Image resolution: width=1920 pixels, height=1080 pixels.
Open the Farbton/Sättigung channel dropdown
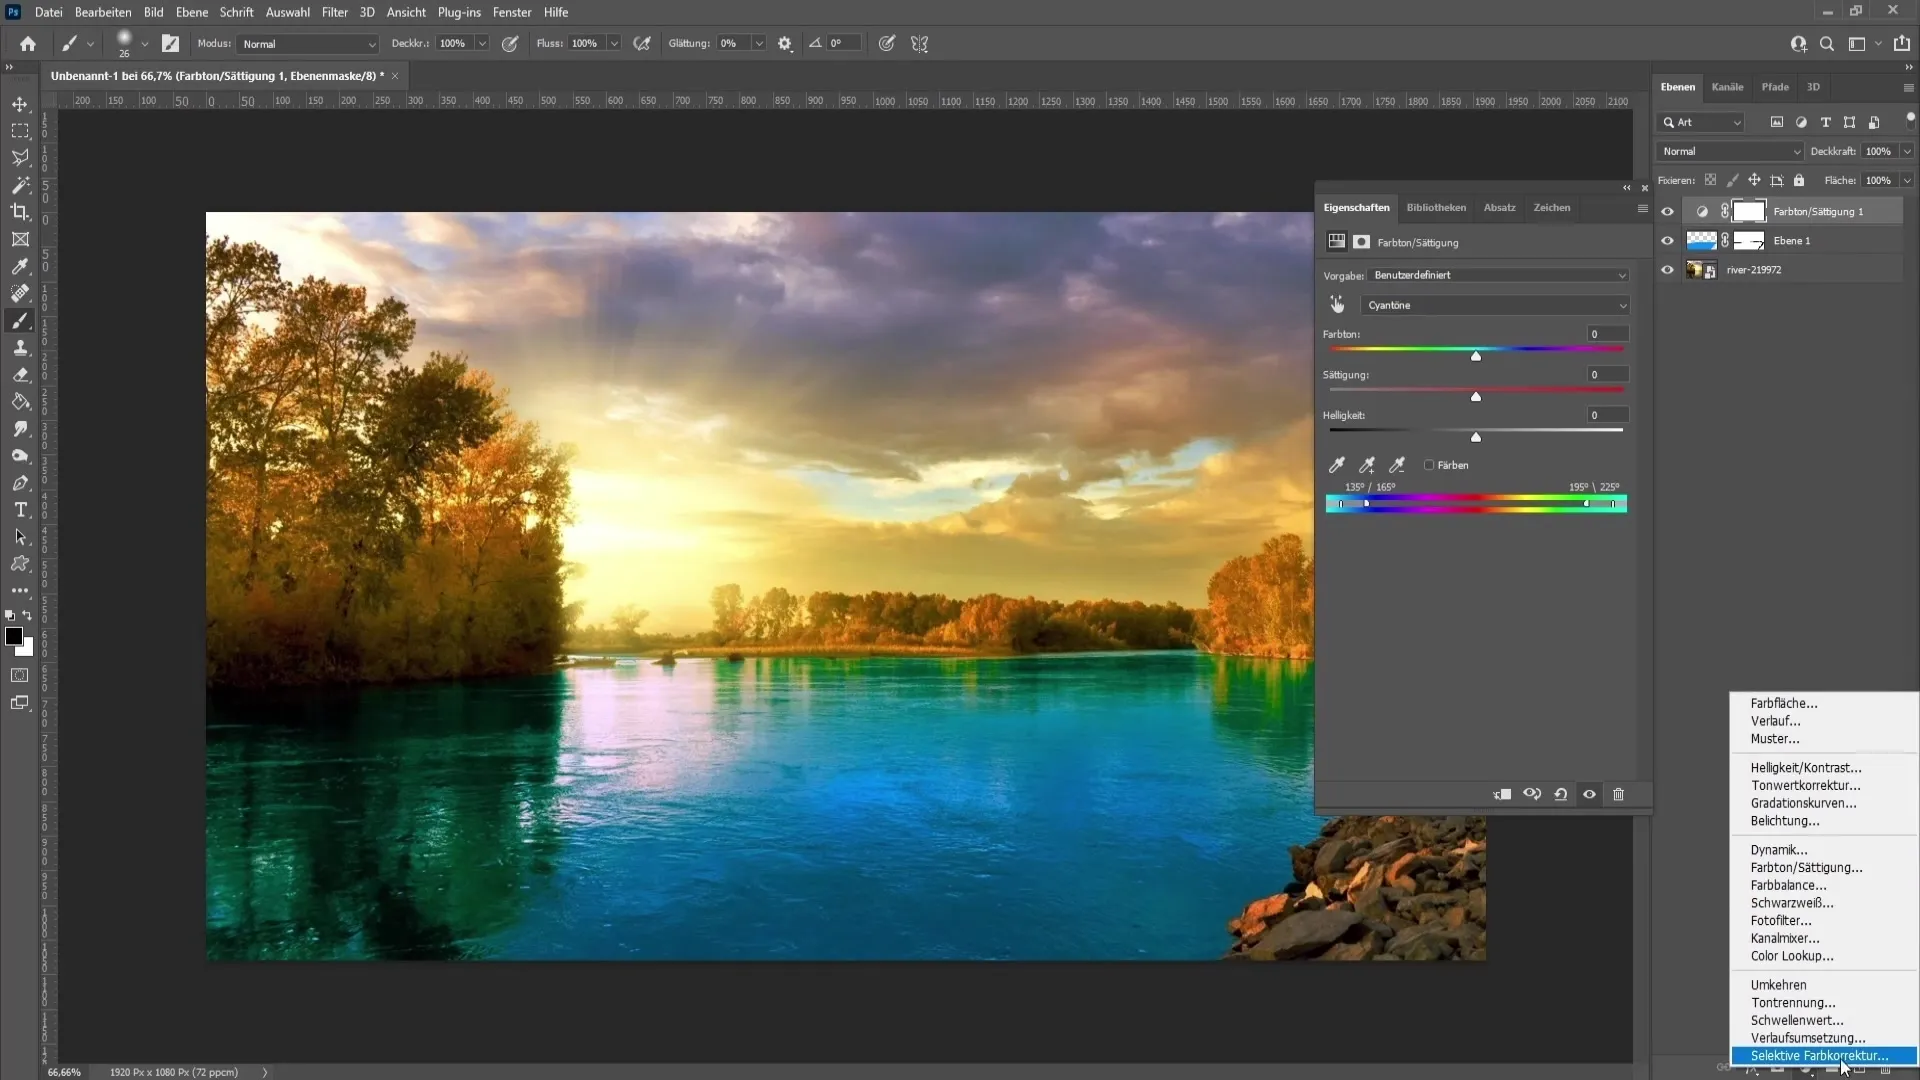[x=1493, y=305]
